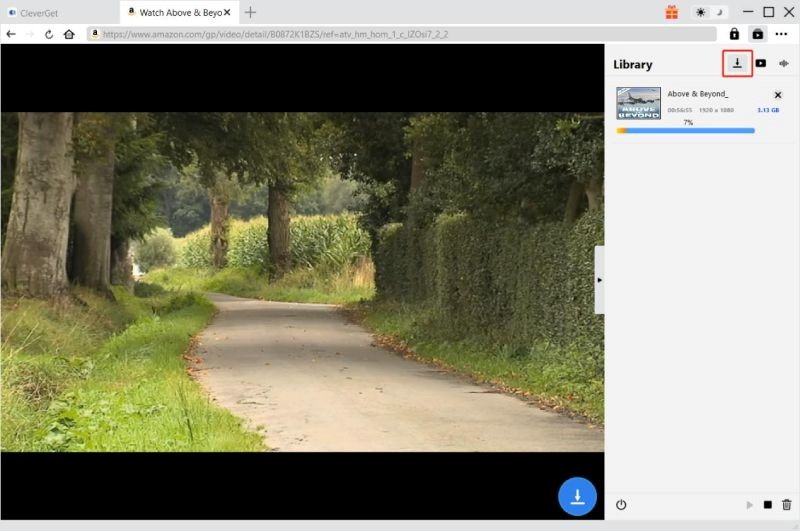Click the power icon in Library footer
The image size is (800, 531).
click(621, 505)
